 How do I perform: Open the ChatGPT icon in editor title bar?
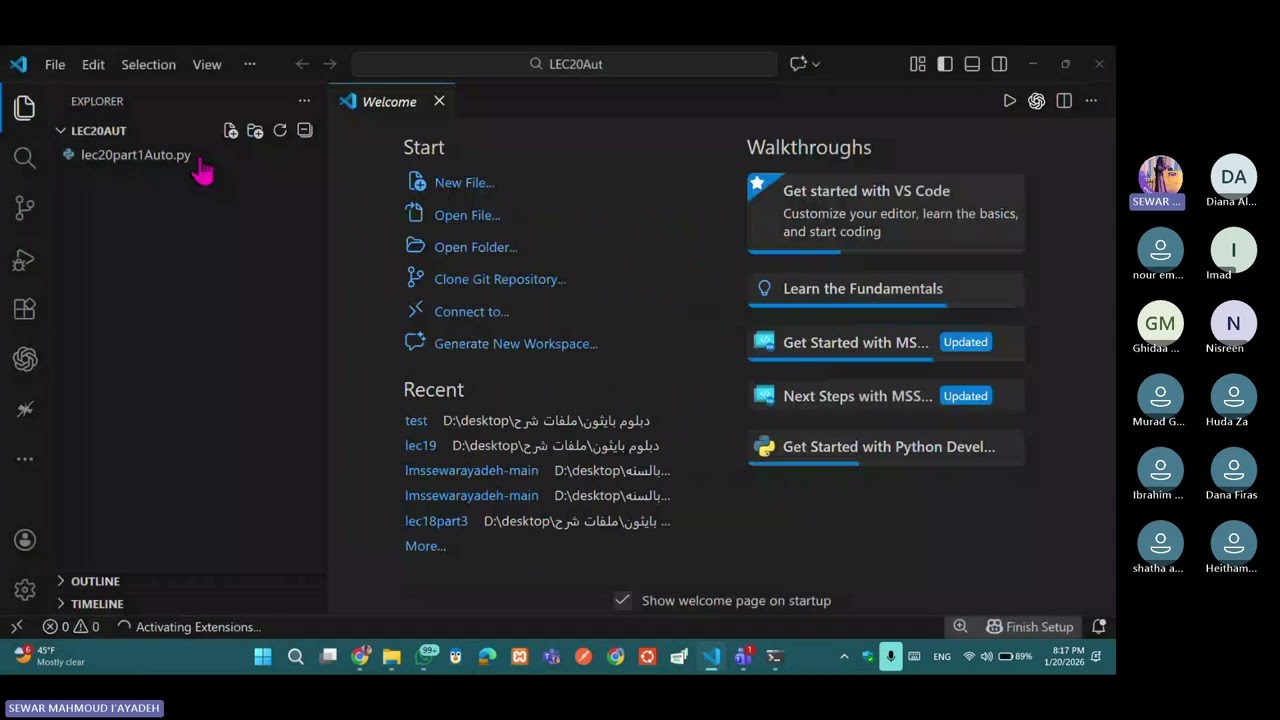[x=1036, y=101]
